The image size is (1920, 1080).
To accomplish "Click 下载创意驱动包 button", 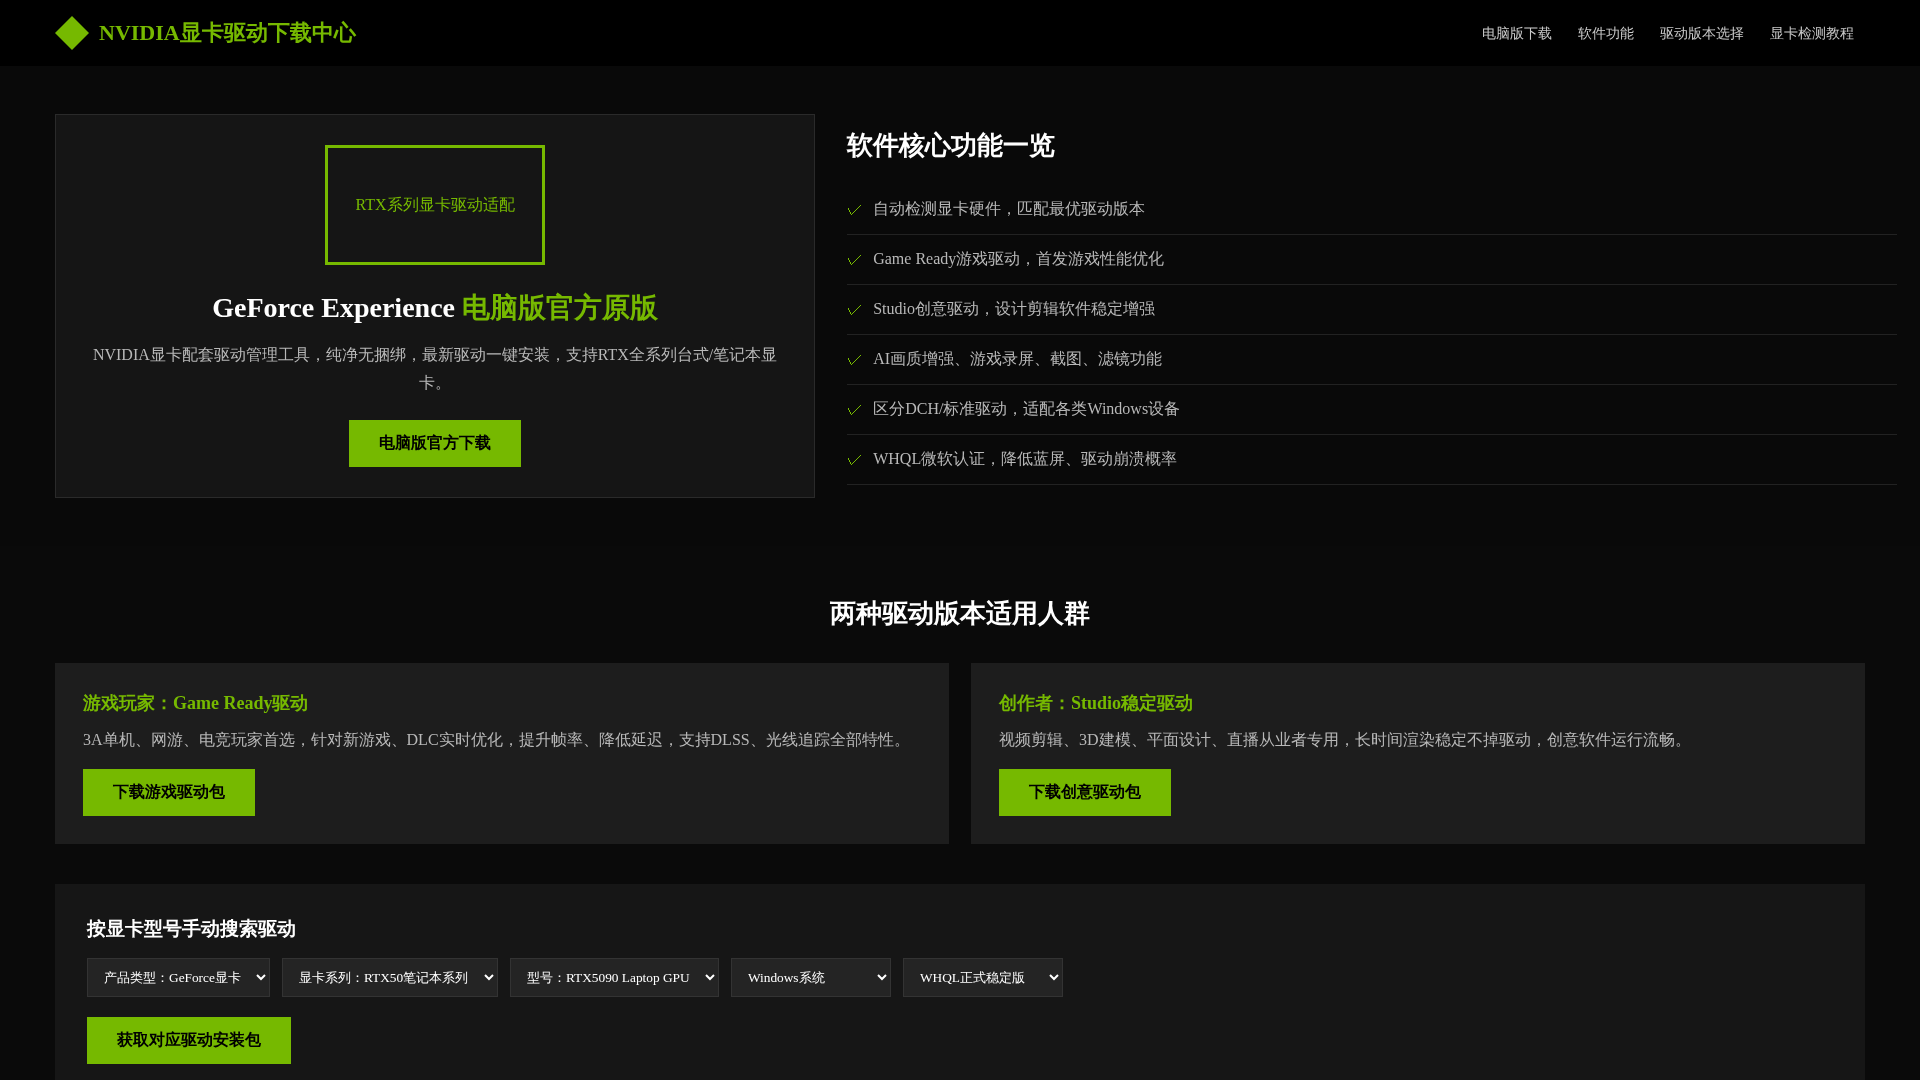I will click(1085, 792).
